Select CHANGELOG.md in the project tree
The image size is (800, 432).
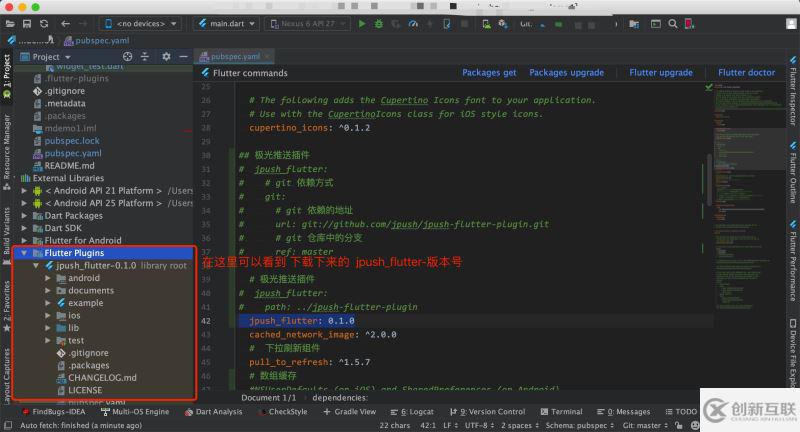click(x=102, y=378)
